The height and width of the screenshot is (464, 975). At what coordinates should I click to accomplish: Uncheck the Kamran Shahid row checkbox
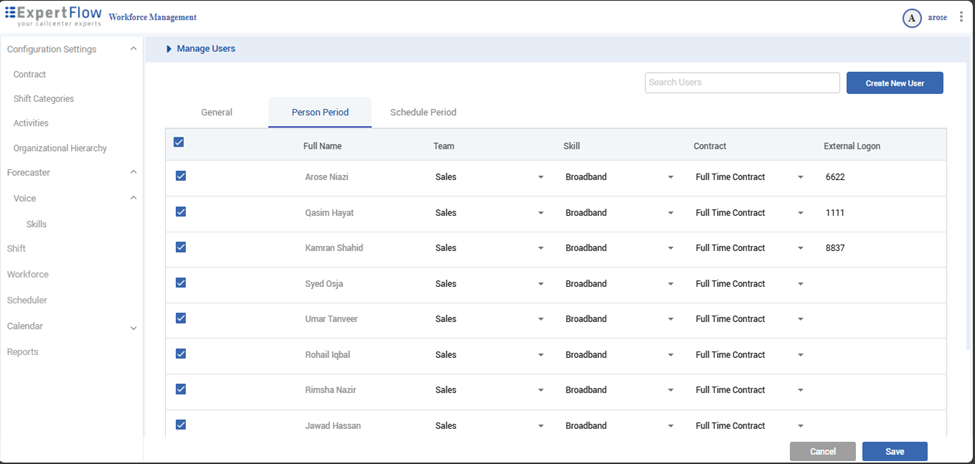coord(180,247)
